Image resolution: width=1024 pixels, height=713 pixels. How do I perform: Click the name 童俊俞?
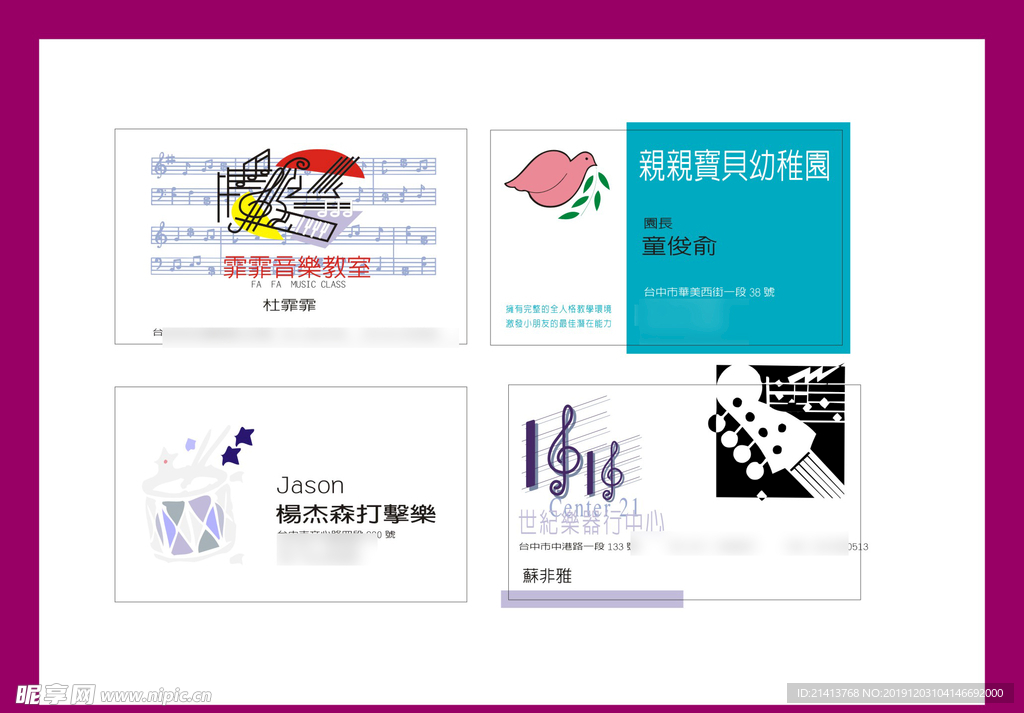click(679, 246)
